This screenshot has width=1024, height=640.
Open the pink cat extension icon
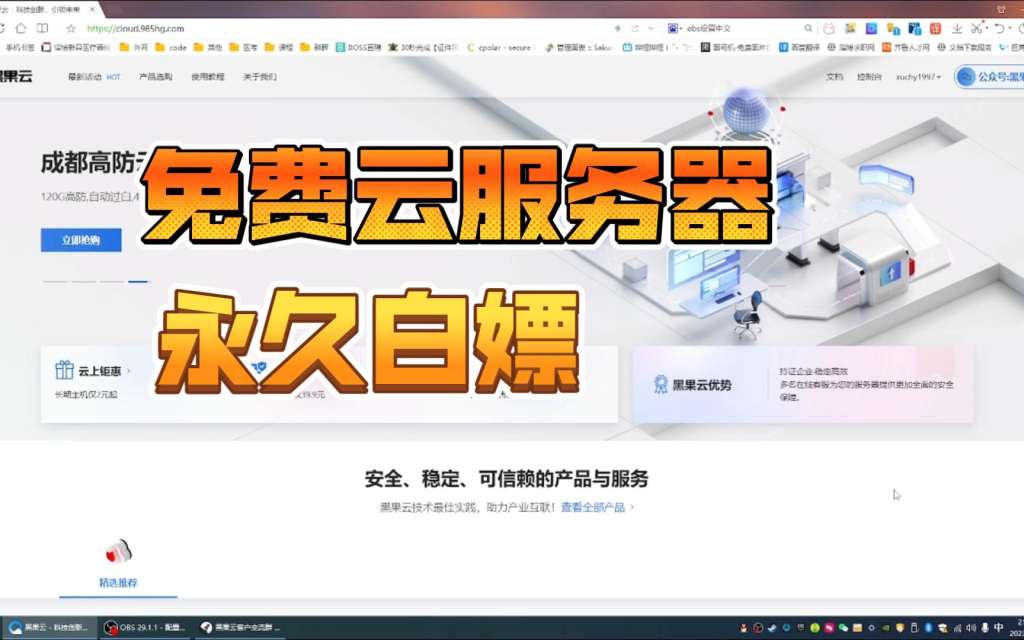(829, 28)
